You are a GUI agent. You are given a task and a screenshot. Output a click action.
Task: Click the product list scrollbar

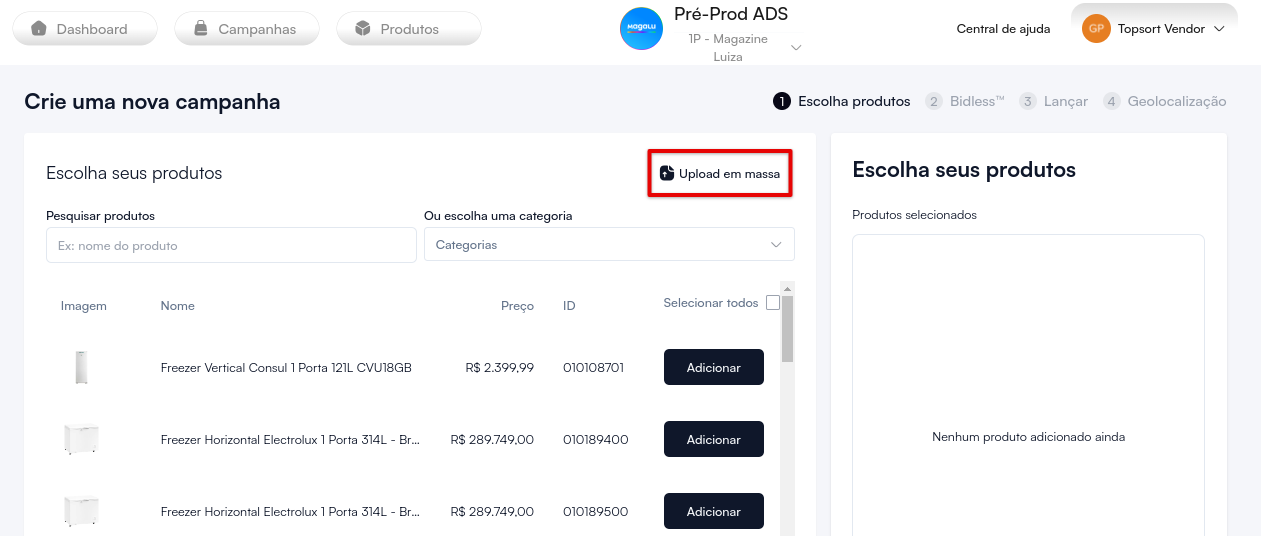pos(787,330)
